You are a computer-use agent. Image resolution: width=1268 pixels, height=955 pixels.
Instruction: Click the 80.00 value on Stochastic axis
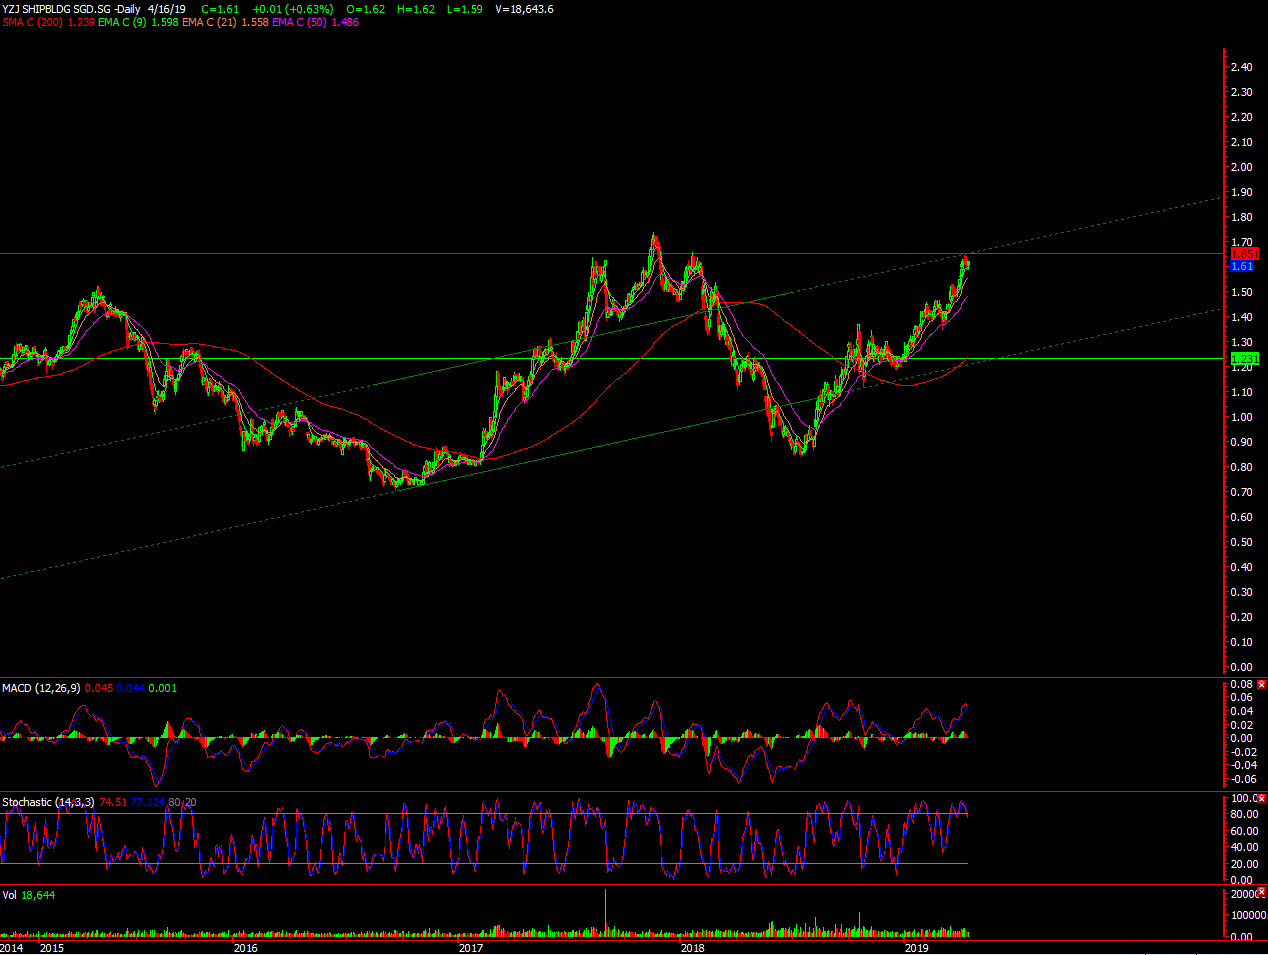pyautogui.click(x=1245, y=815)
